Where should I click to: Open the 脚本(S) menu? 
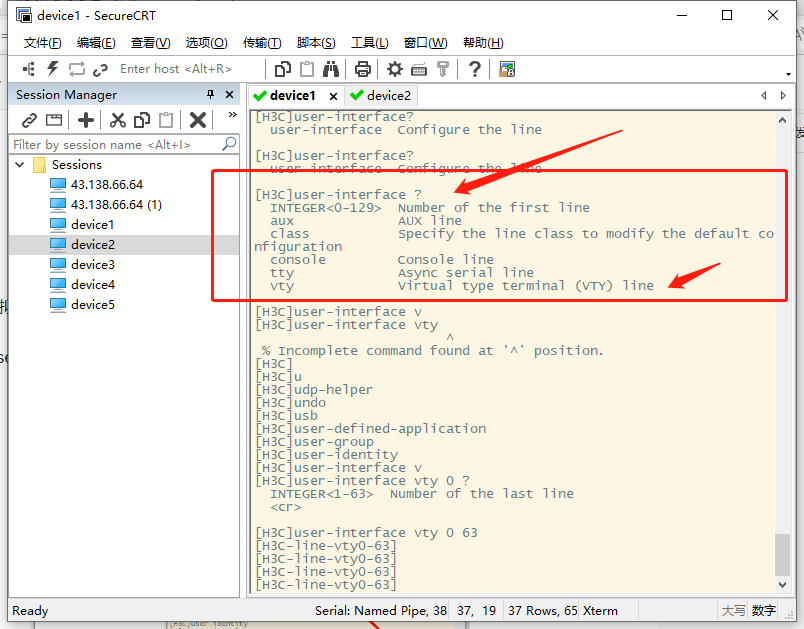[316, 43]
